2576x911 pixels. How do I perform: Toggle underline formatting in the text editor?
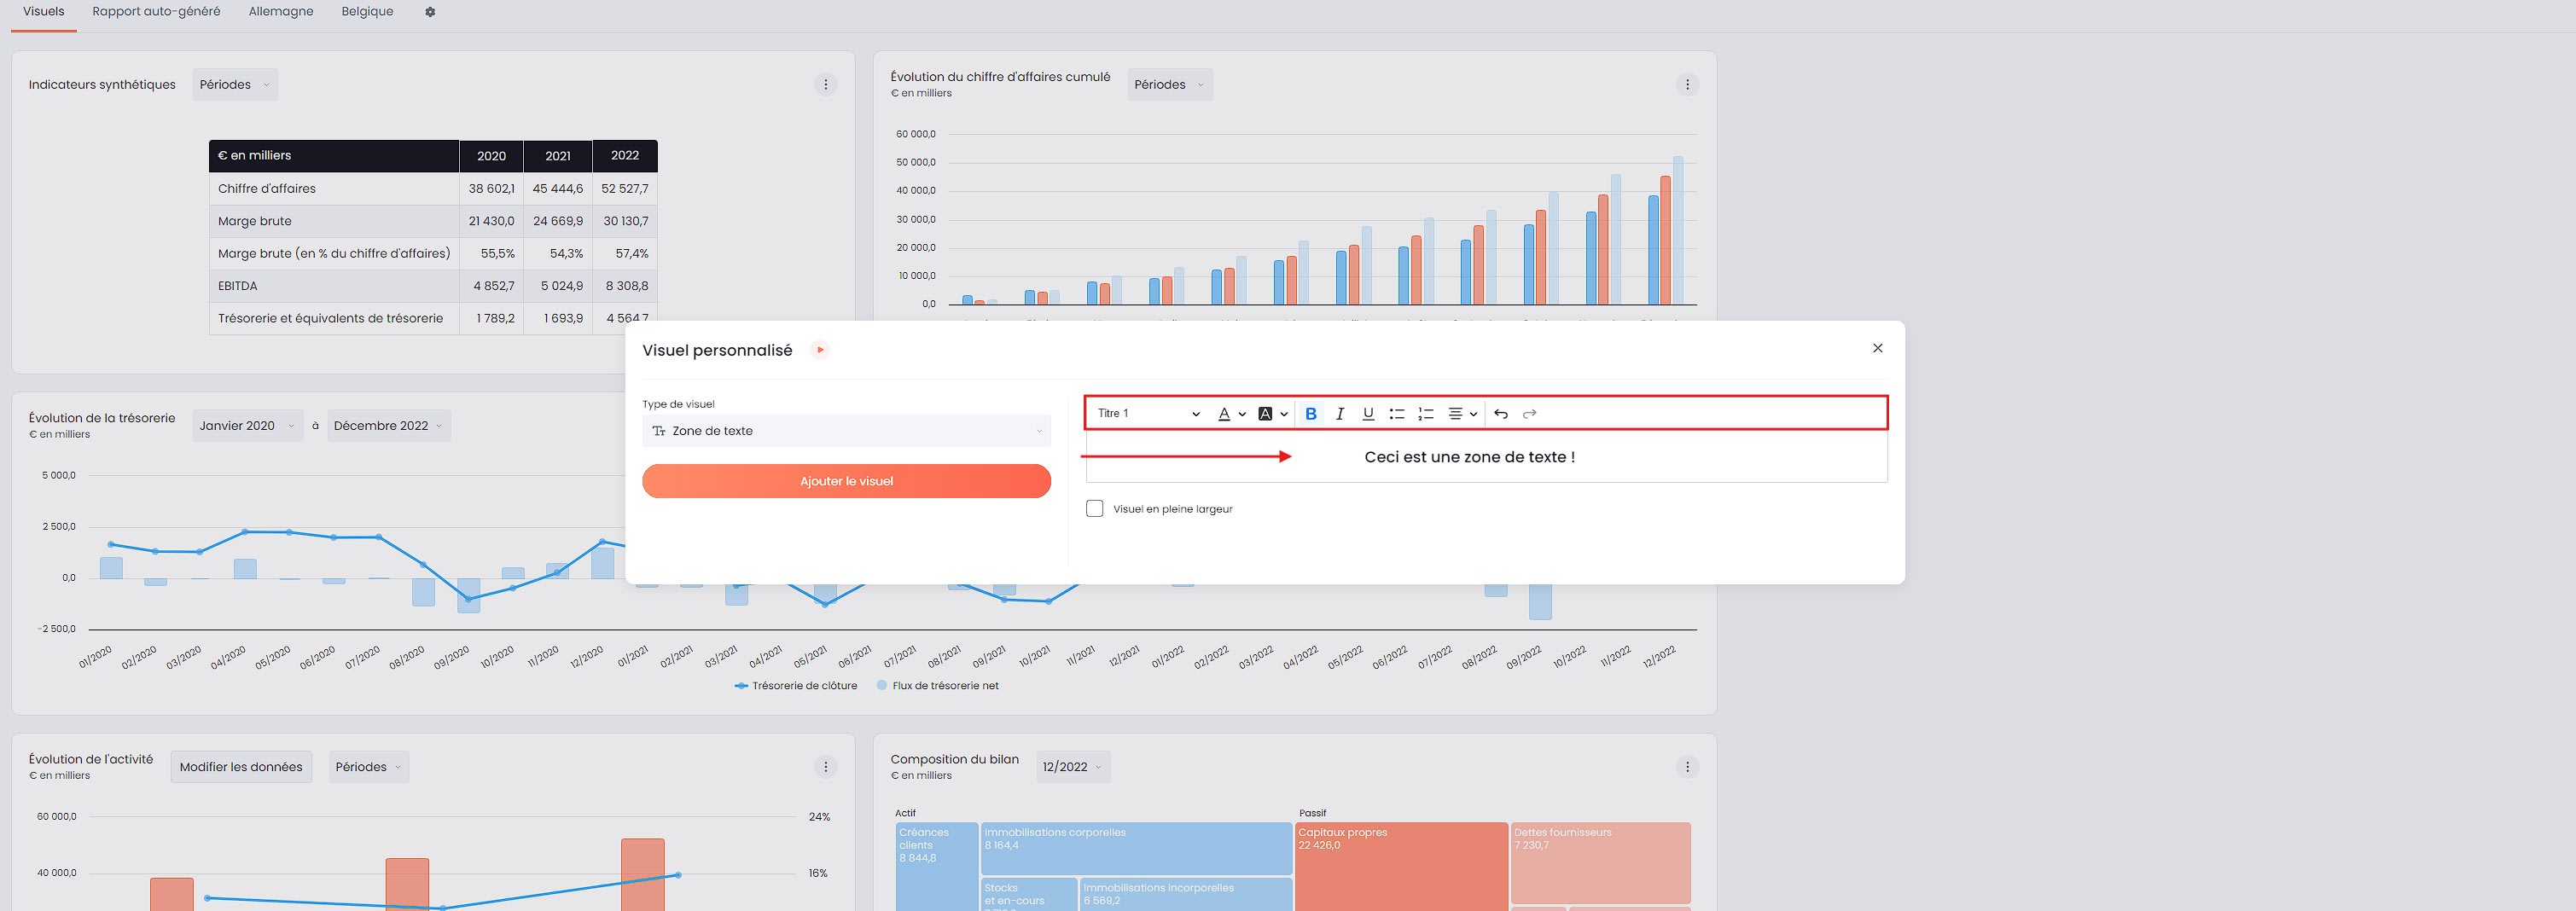click(x=1368, y=414)
